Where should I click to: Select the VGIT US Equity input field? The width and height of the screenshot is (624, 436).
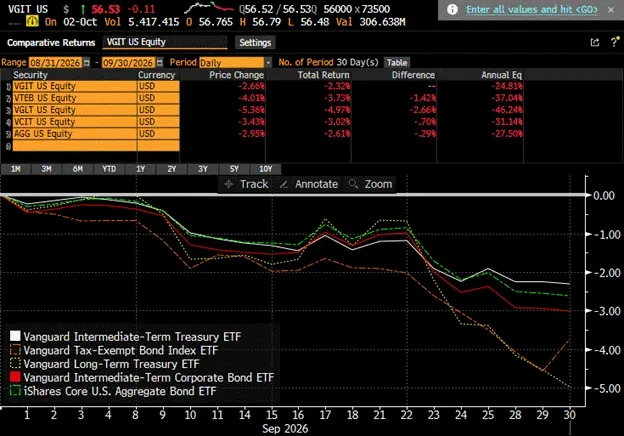165,42
